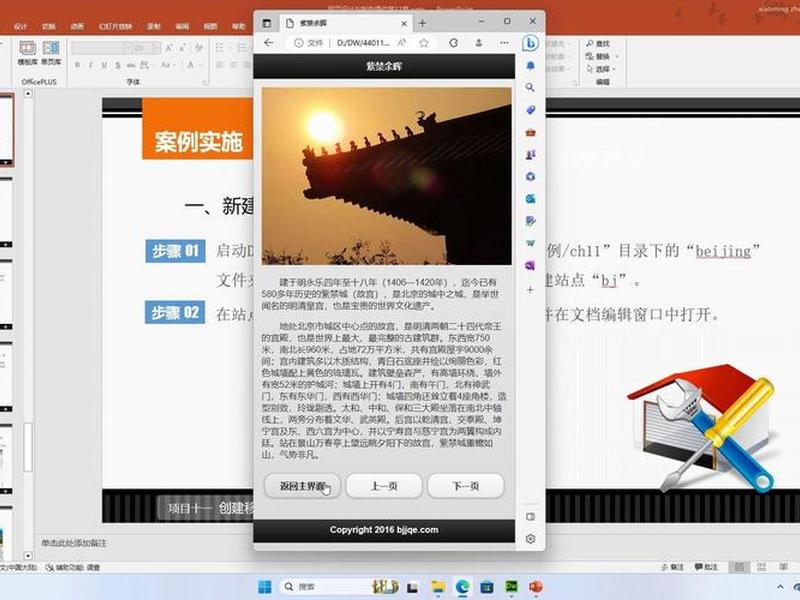800x600 pixels.
Task: Open the 动画 ribbon tab in PowerPoint
Action: pos(77,26)
